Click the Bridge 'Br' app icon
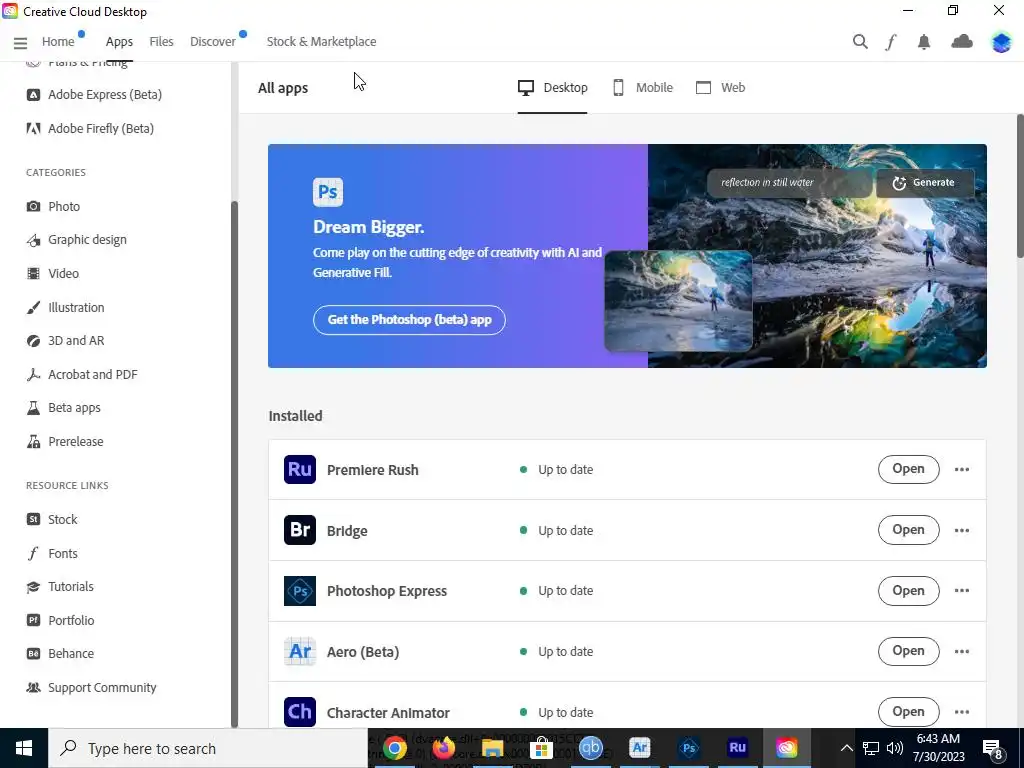 click(x=300, y=530)
